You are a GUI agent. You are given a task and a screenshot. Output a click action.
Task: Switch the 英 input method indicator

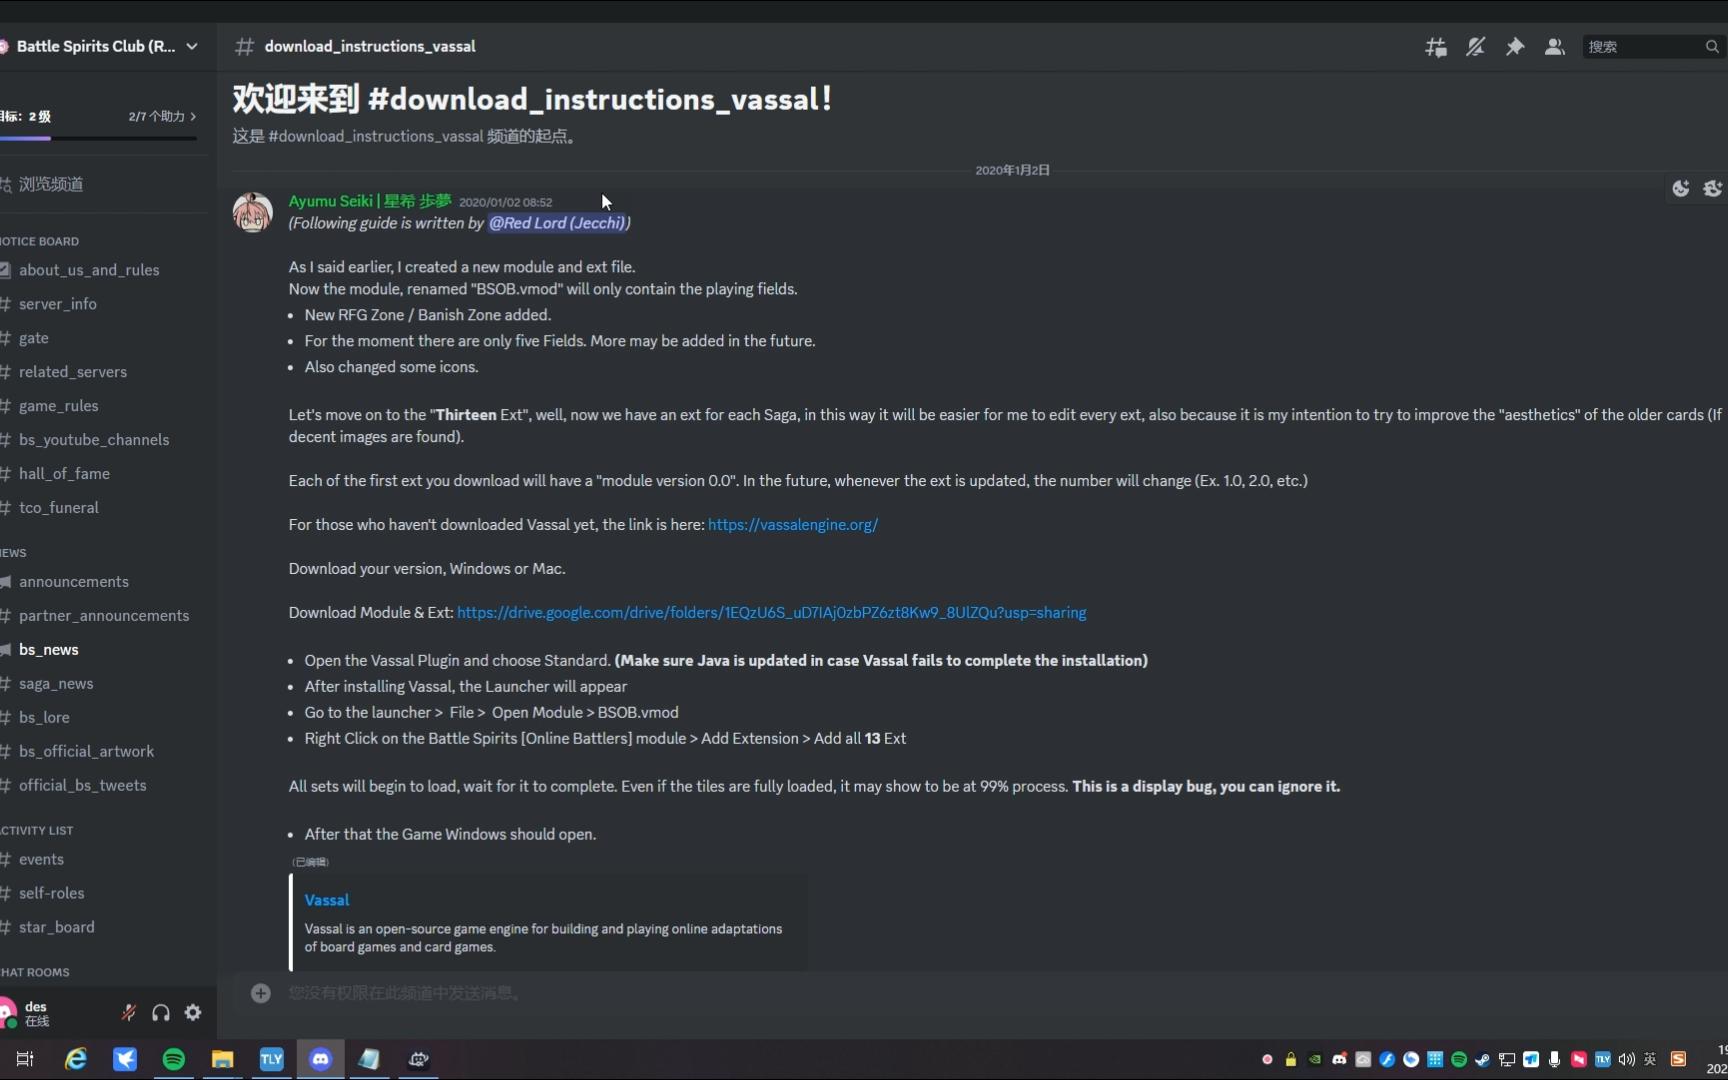coord(1651,1059)
